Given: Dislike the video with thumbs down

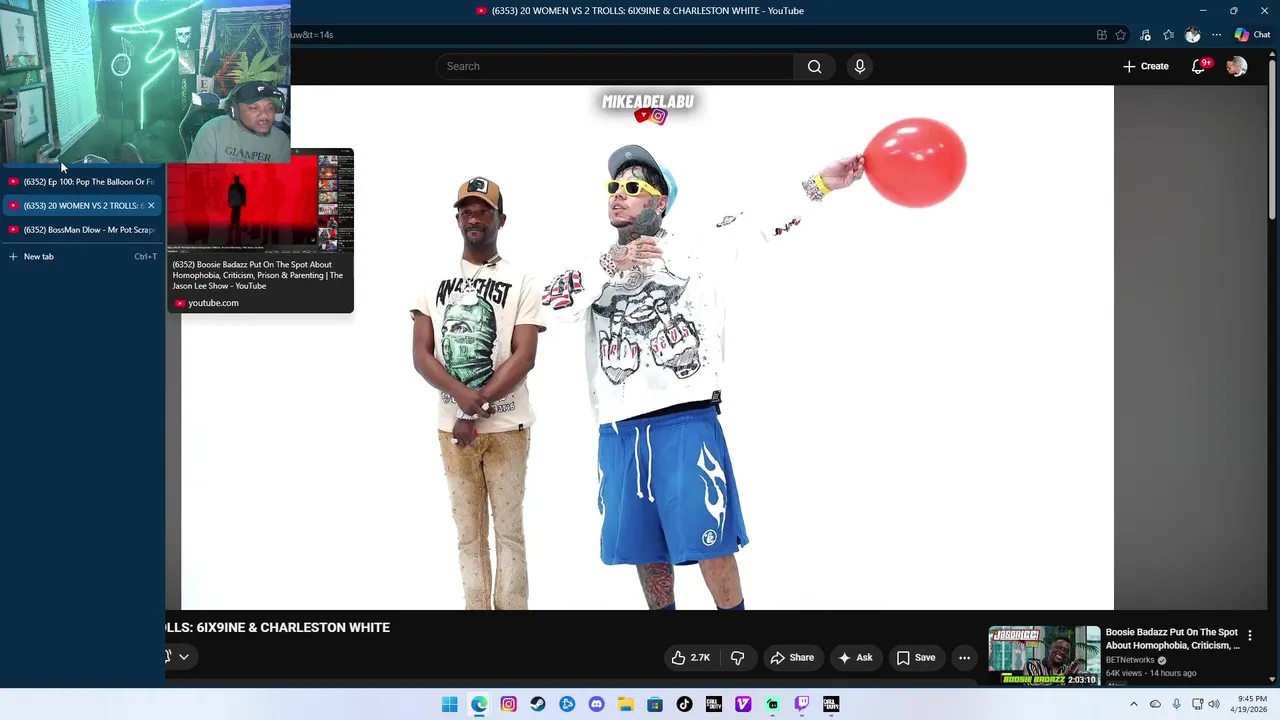Looking at the screenshot, I should (738, 657).
